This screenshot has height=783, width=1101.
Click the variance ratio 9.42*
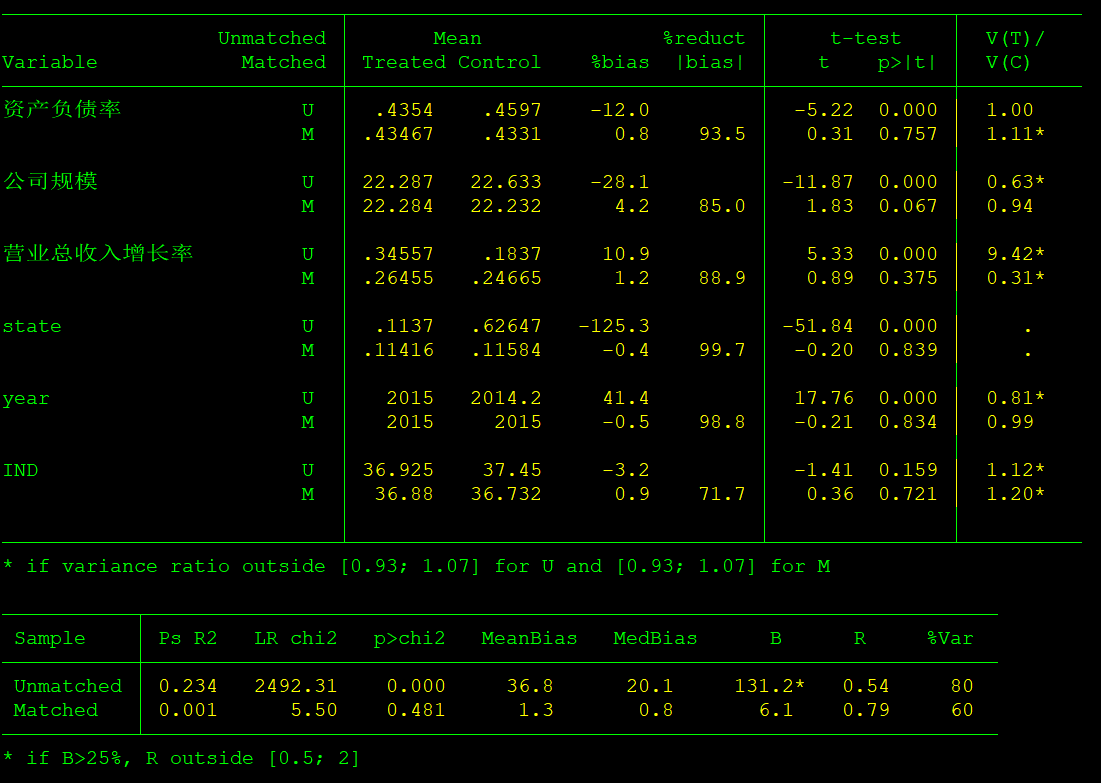[1015, 254]
